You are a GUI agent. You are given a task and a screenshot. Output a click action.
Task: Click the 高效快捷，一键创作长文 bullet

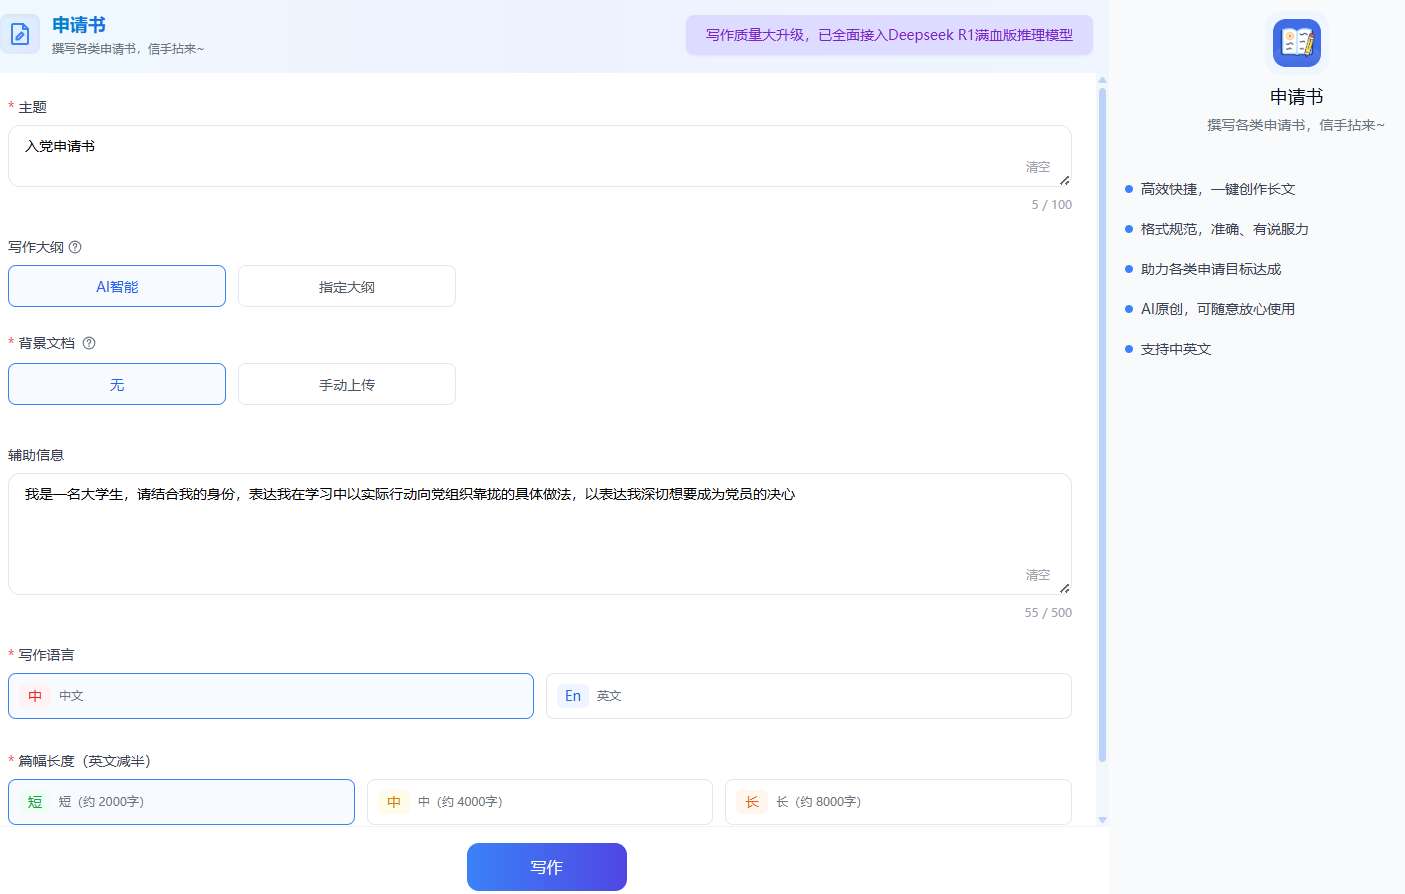[x=1218, y=189]
